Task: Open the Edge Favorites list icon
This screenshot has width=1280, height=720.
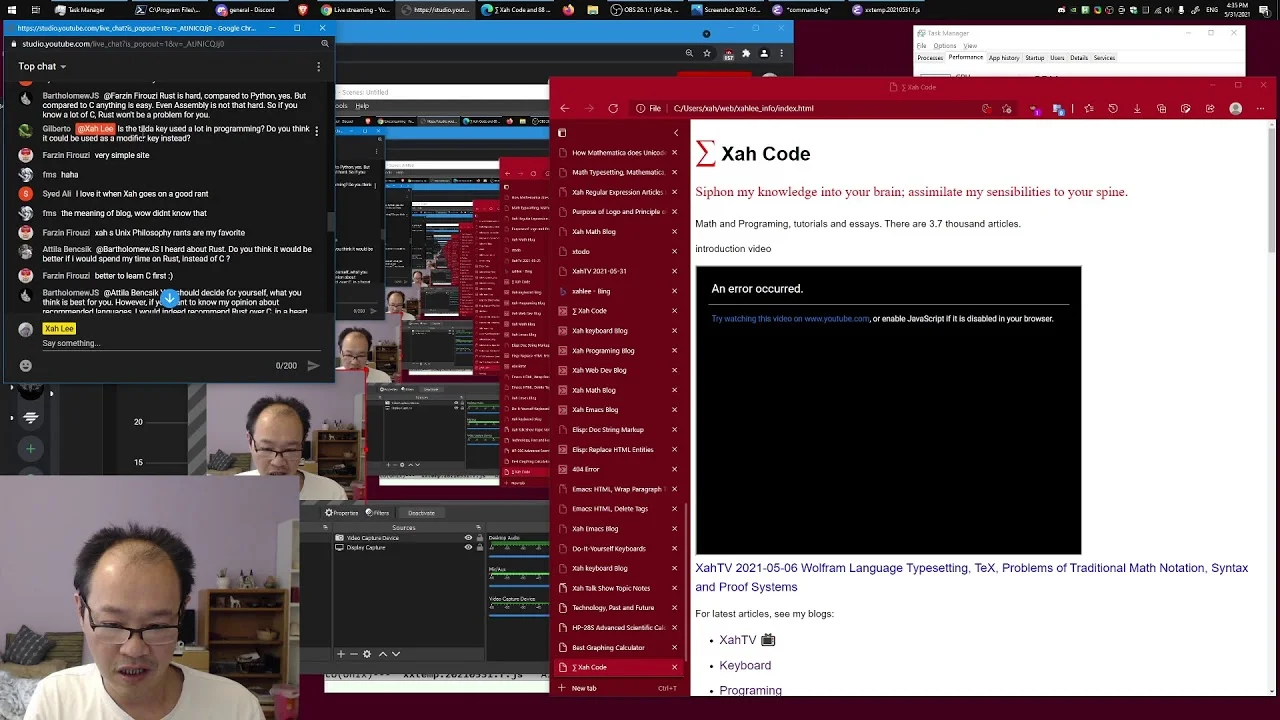Action: pos(1089,108)
